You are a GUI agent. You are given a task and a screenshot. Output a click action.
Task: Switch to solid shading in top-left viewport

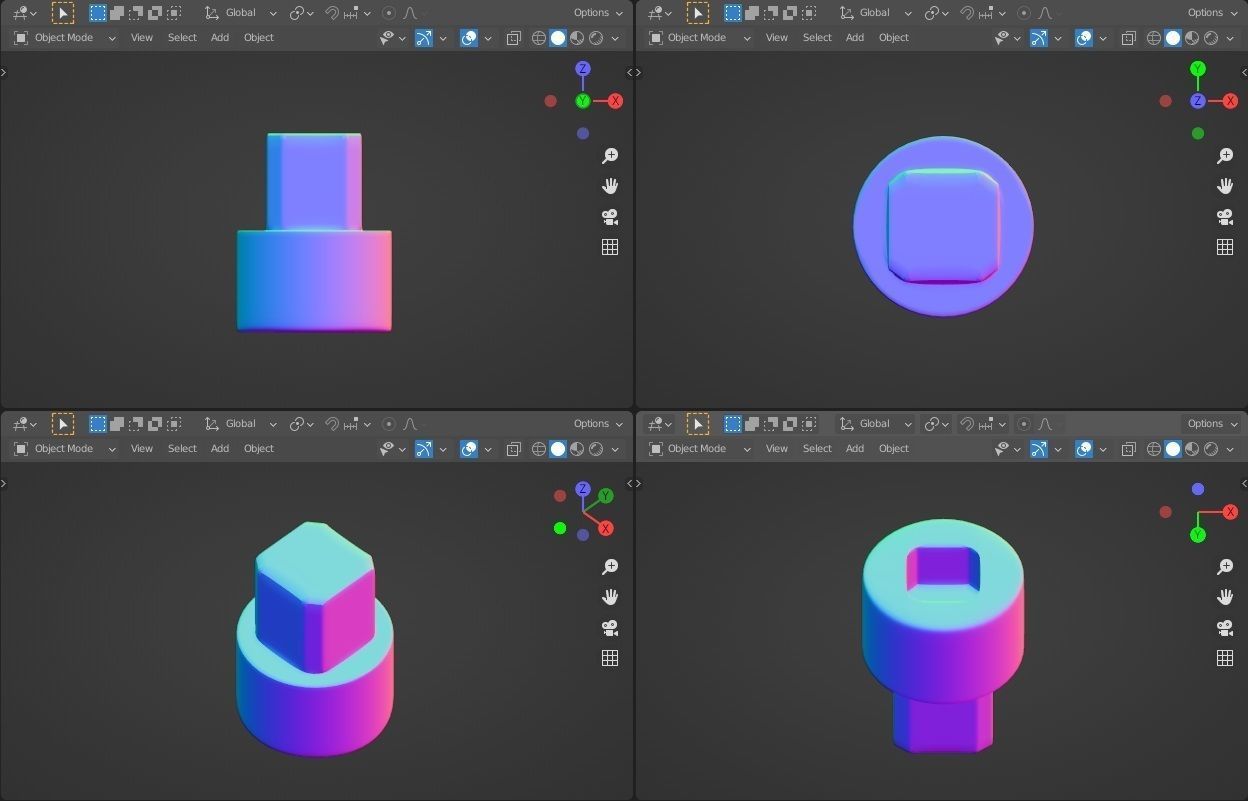(x=558, y=38)
